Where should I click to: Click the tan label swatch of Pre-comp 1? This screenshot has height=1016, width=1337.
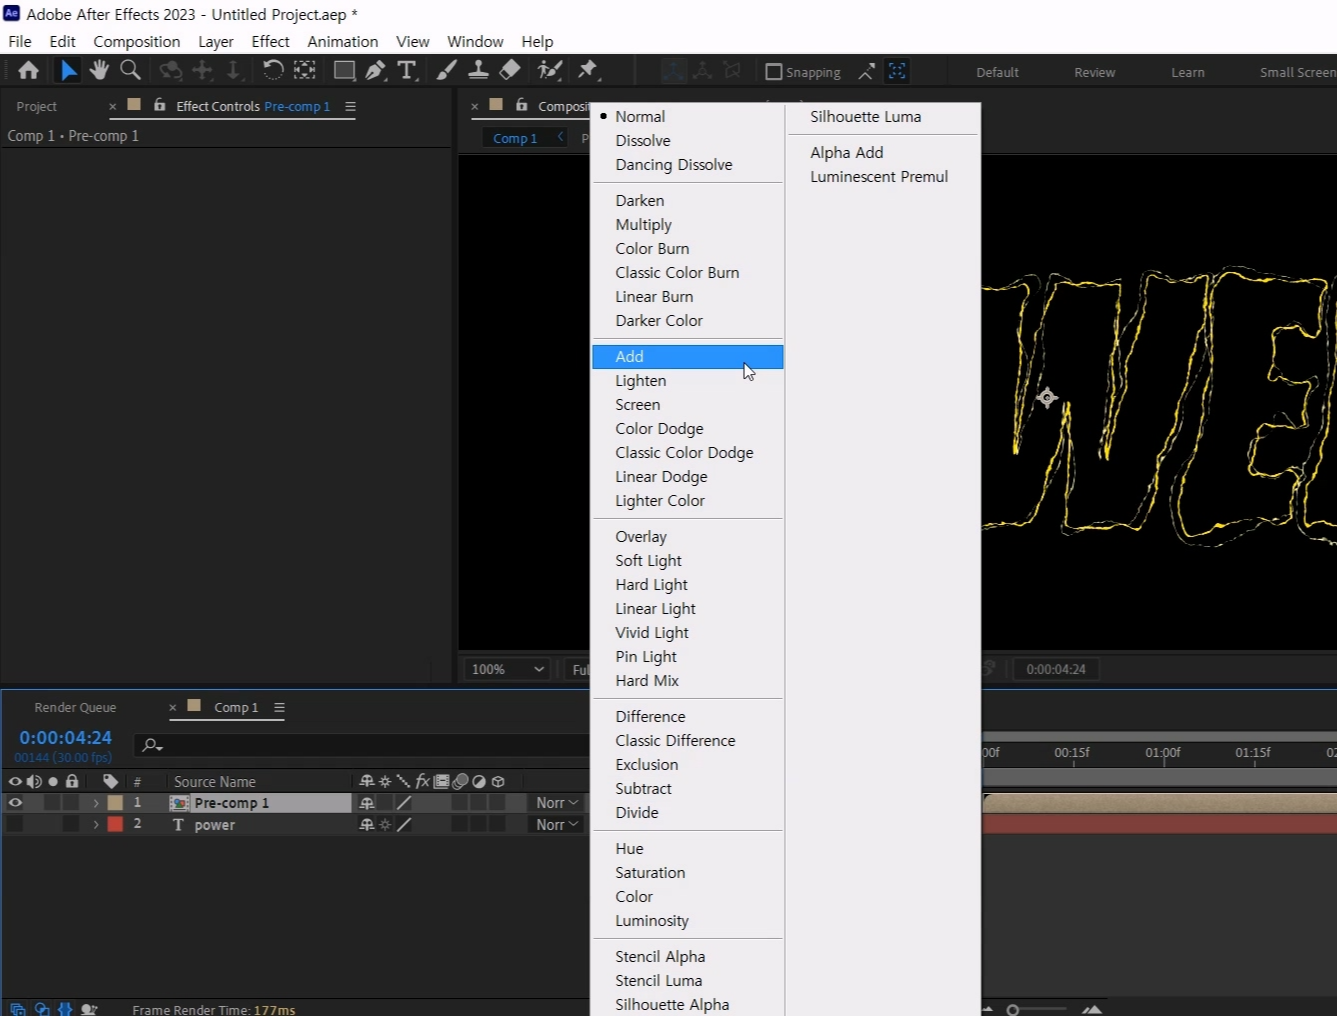pos(115,803)
